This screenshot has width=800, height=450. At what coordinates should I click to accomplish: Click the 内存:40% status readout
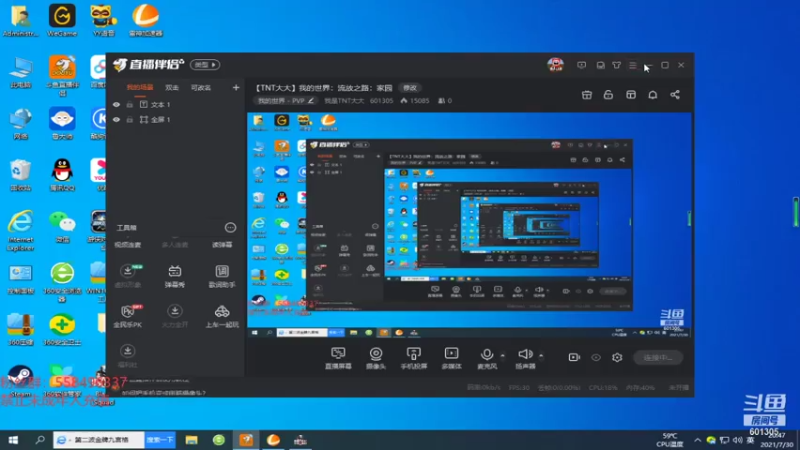(640, 388)
